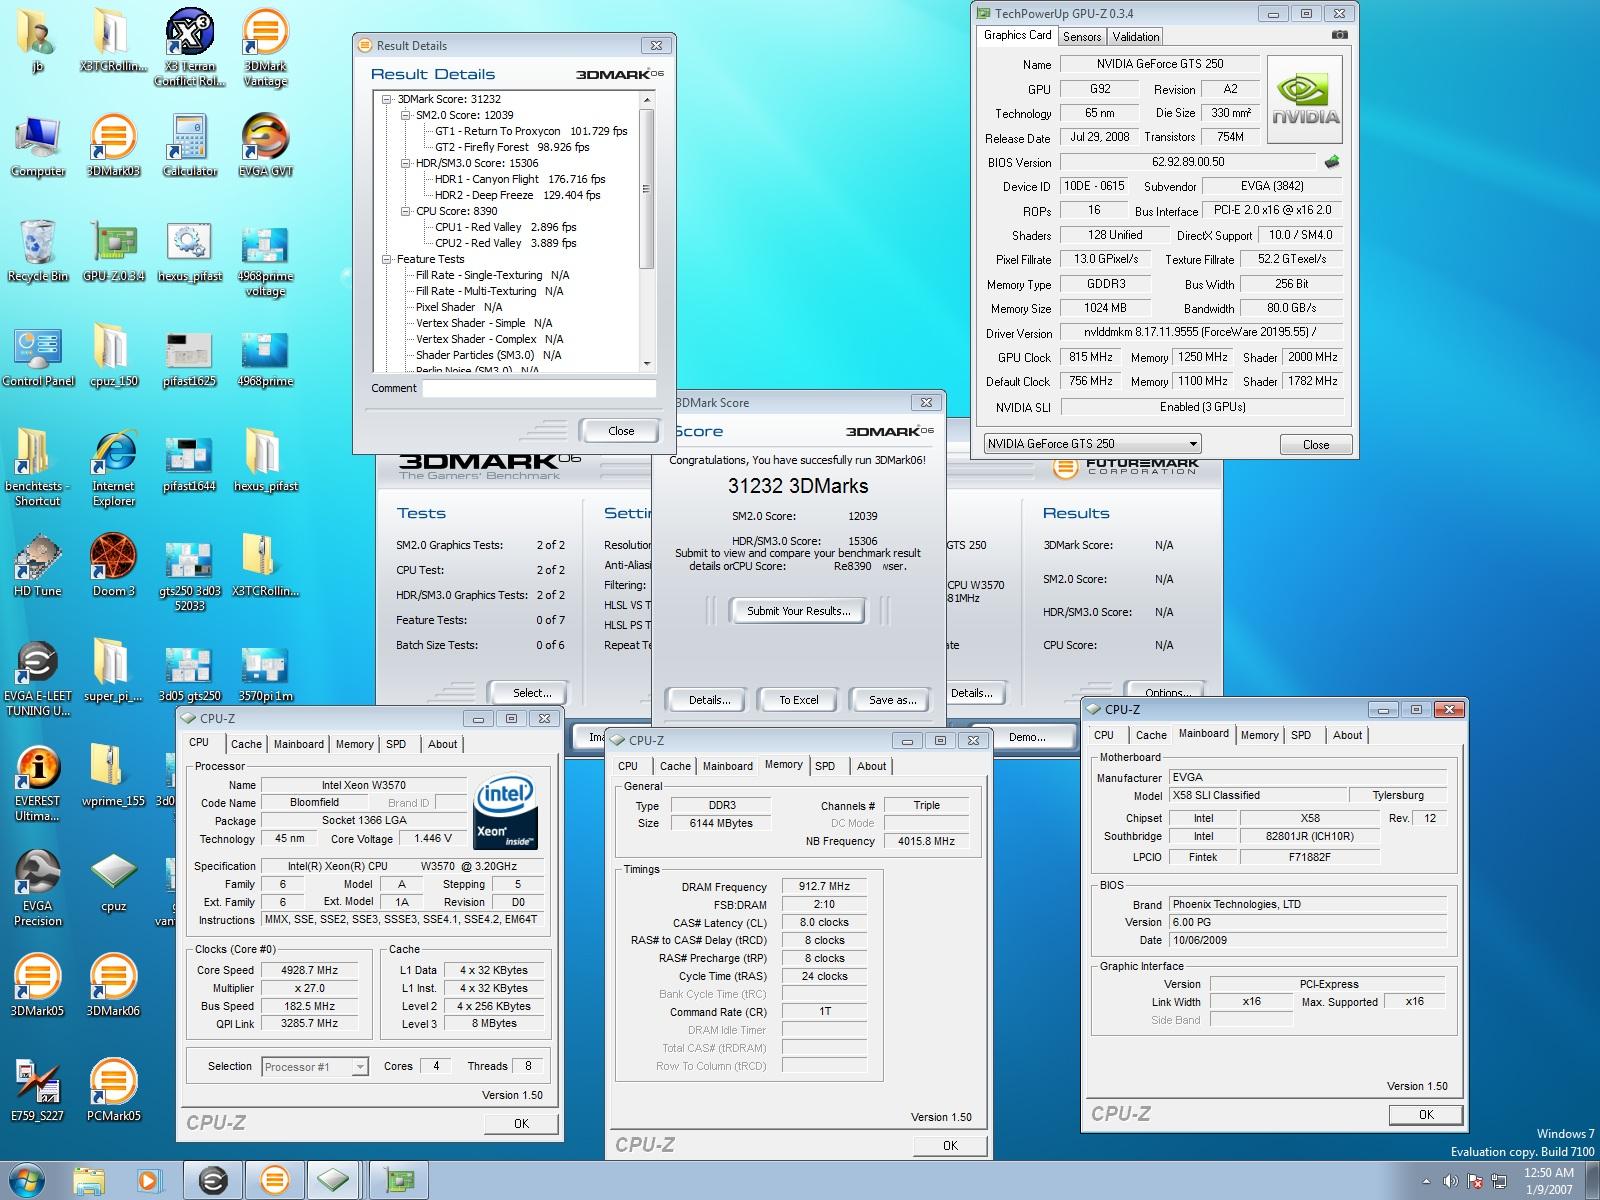This screenshot has width=1600, height=1200.
Task: Select the cpuz_150 folder icon
Action: pos(113,357)
